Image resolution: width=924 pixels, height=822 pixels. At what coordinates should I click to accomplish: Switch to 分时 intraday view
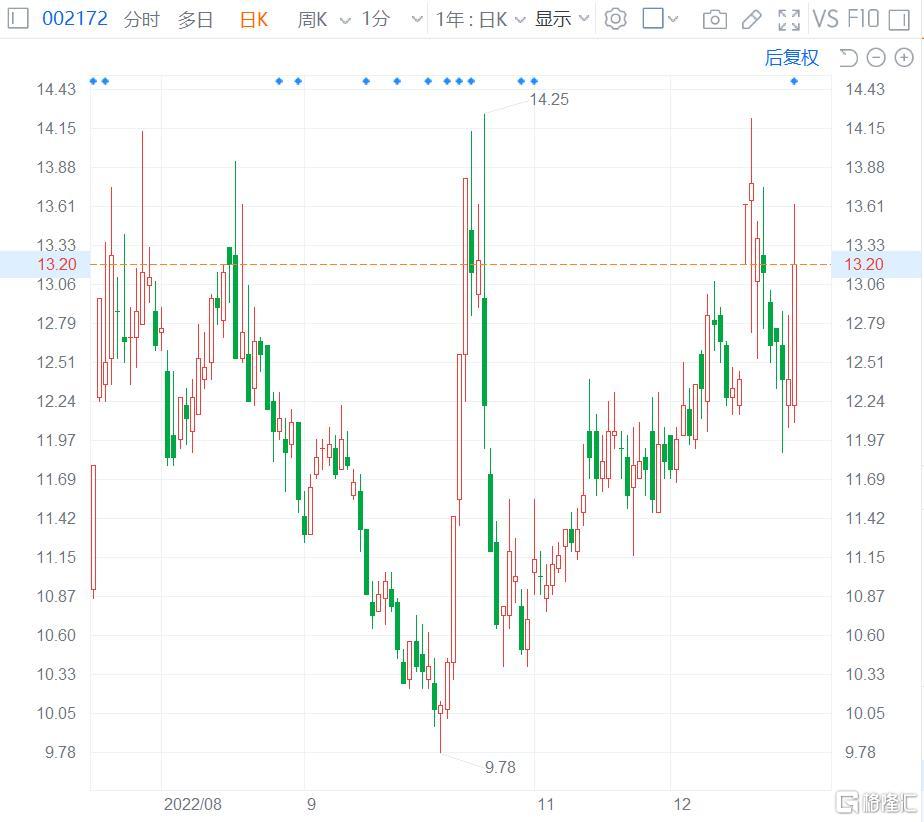click(x=141, y=19)
